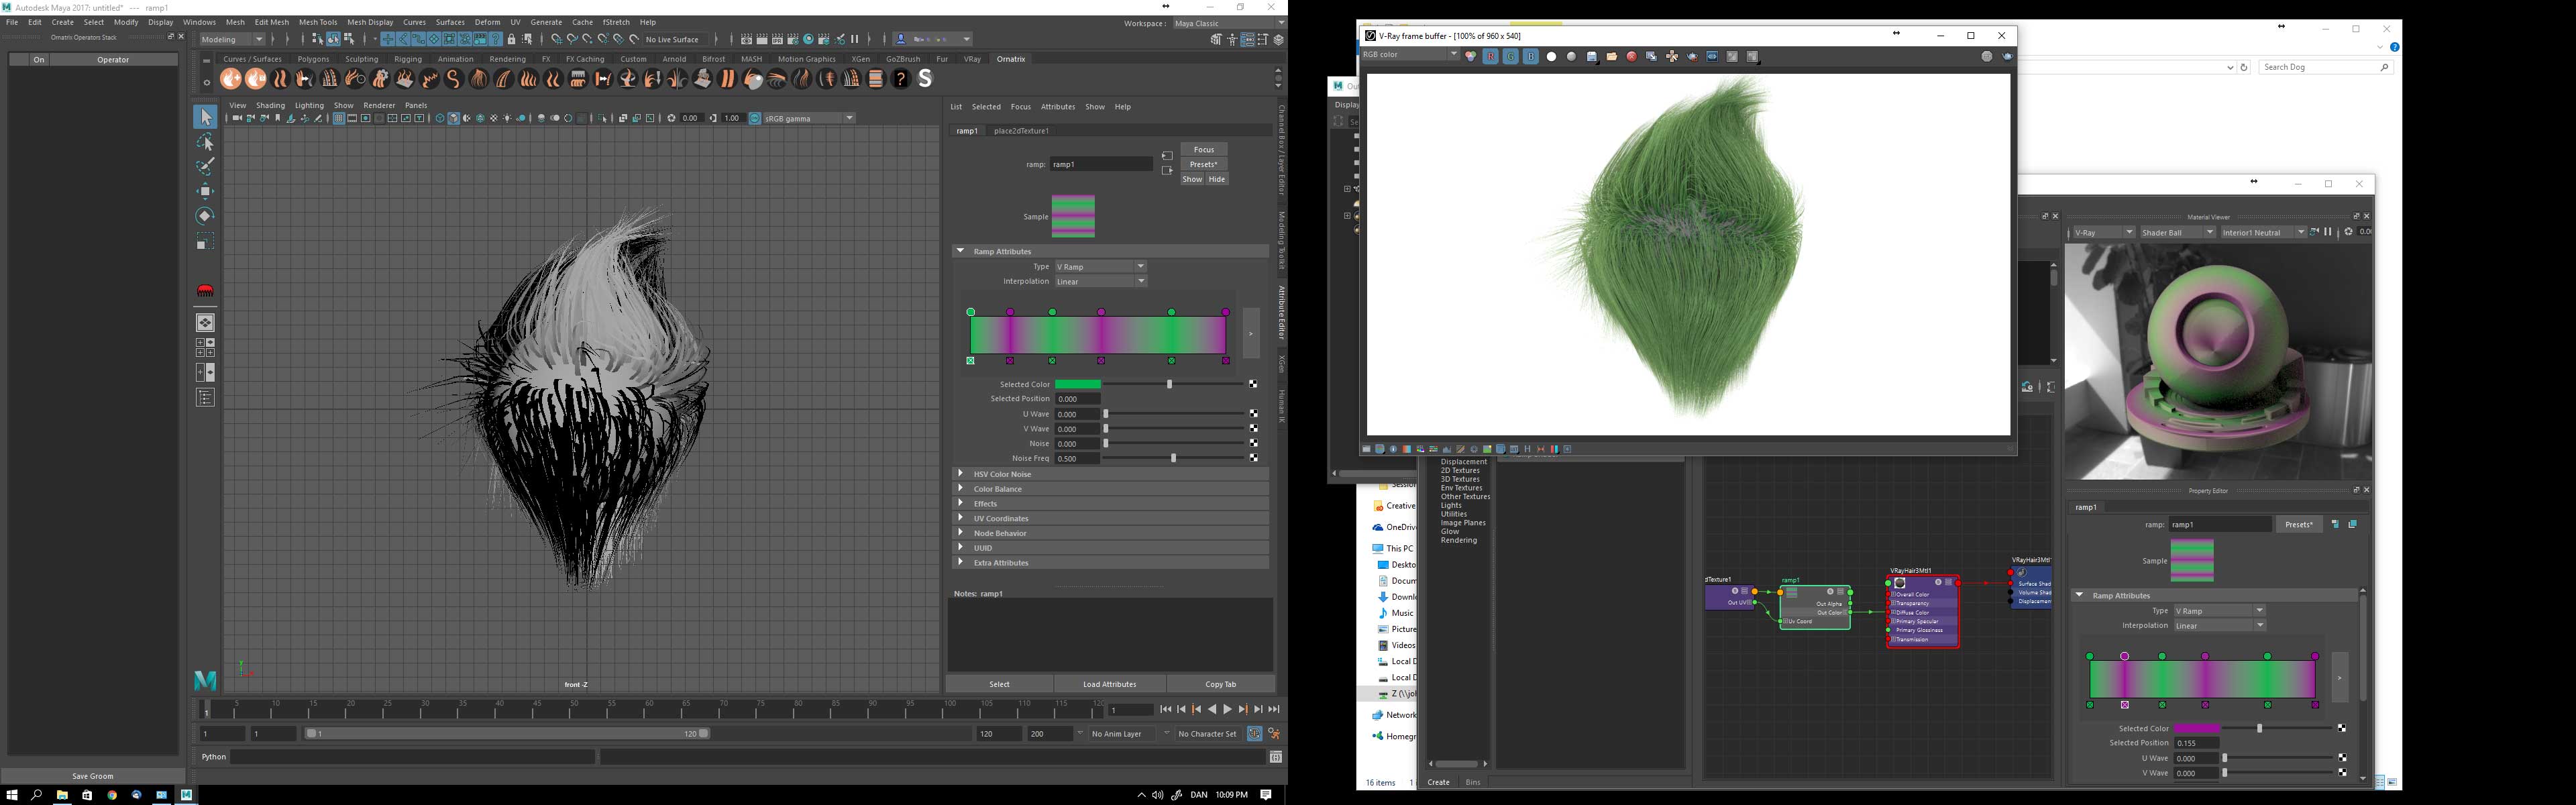
Task: Click the red clear image icon
Action: pos(1632,57)
